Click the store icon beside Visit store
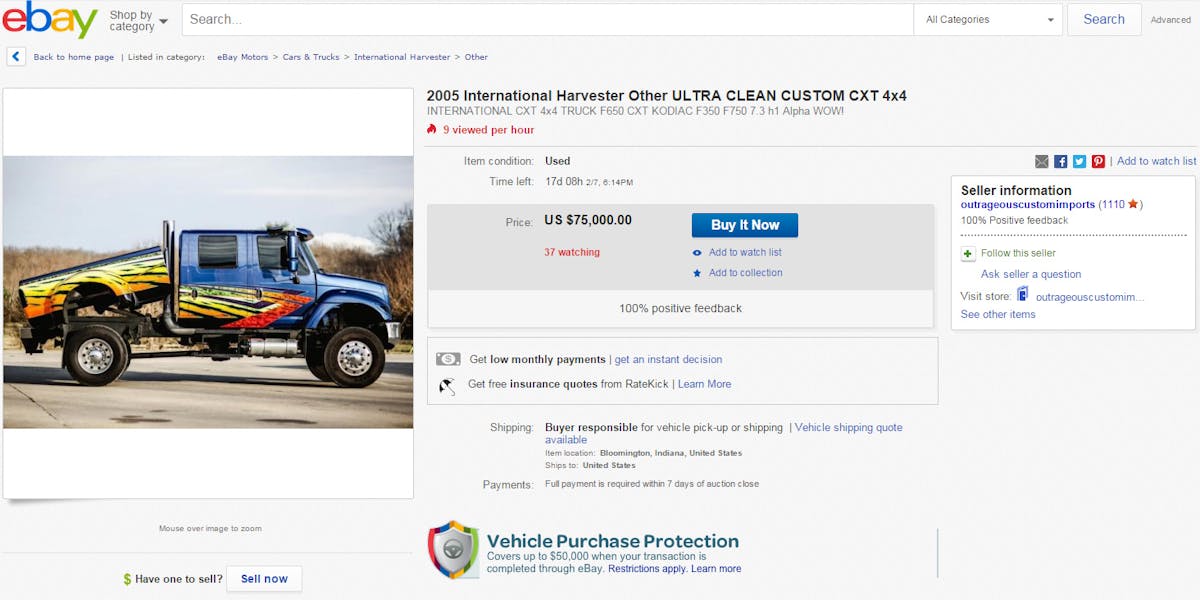This screenshot has width=1200, height=600. [x=1023, y=295]
